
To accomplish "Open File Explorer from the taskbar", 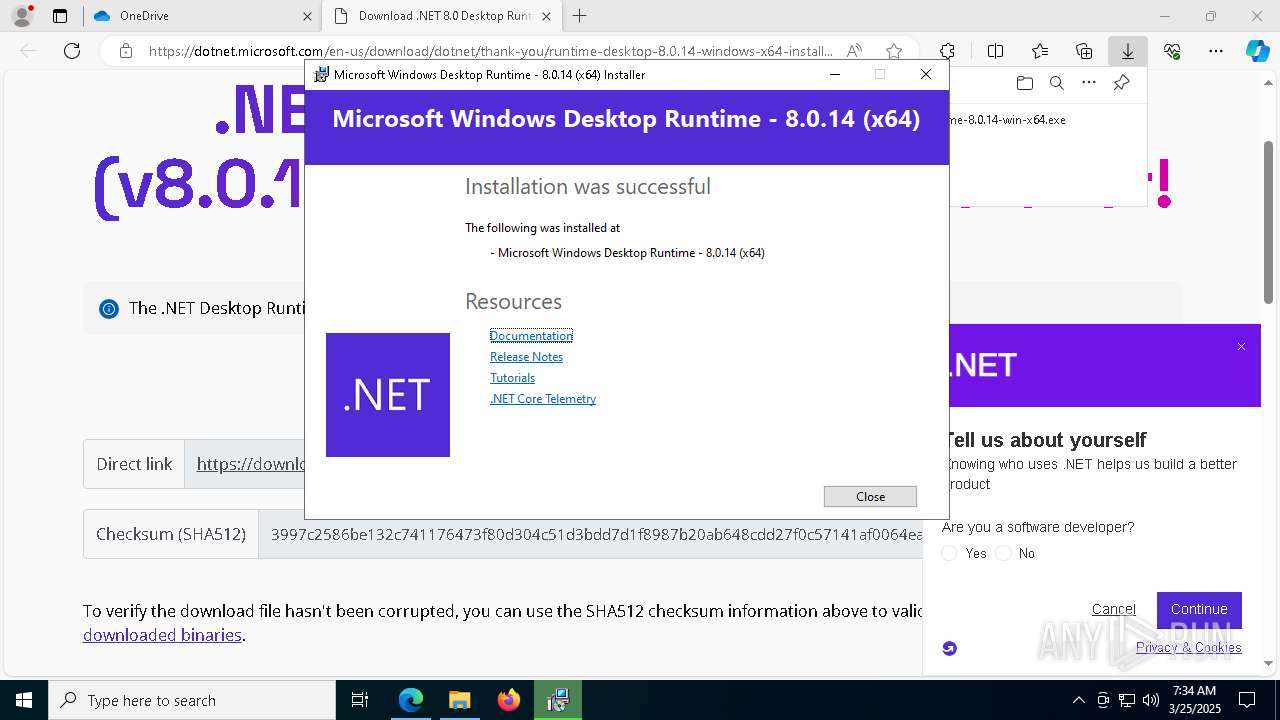I will (459, 700).
